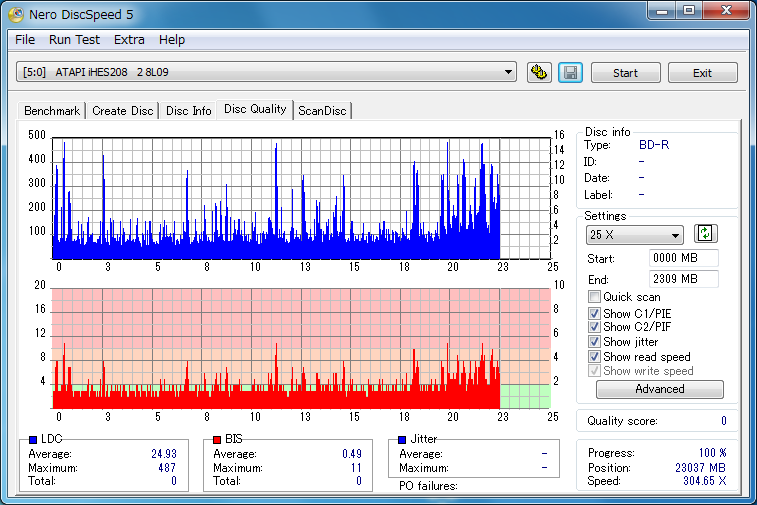Toggle the Show C2/PIF checkbox
Screen dimensions: 757x505
pos(594,327)
